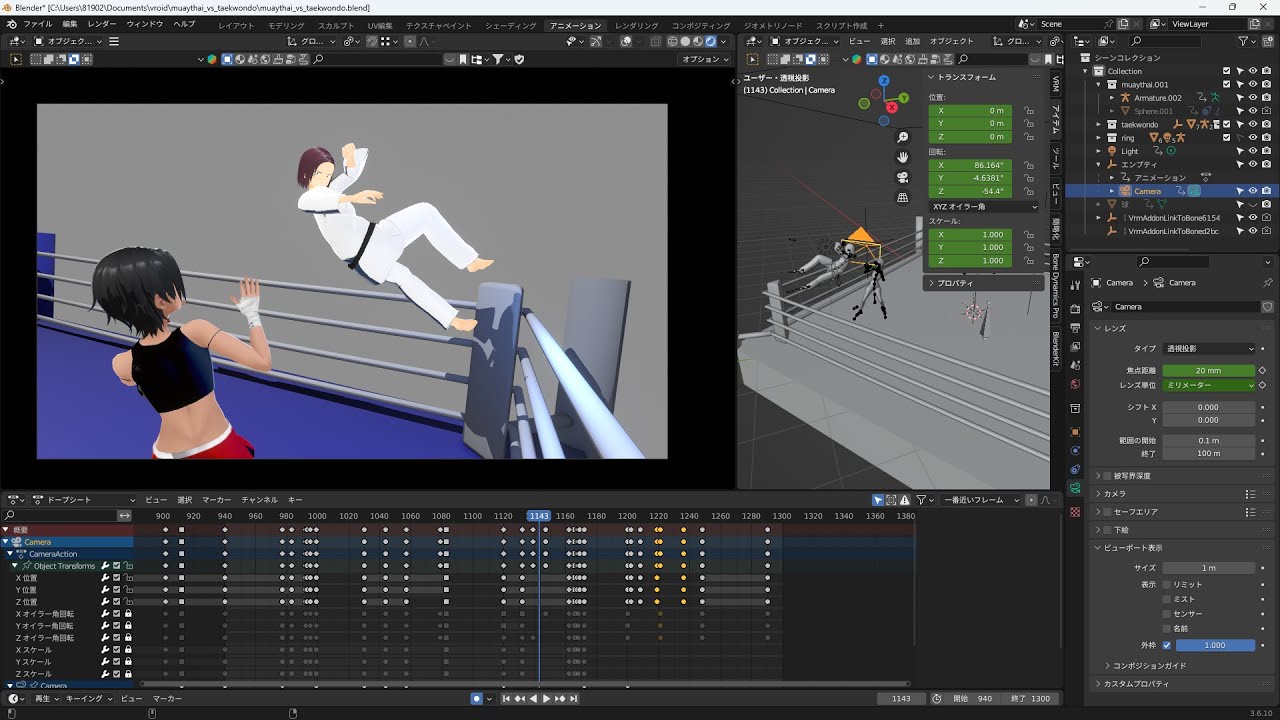This screenshot has width=1280, height=720.
Task: Click the オプション button in the left viewport
Action: click(x=704, y=59)
